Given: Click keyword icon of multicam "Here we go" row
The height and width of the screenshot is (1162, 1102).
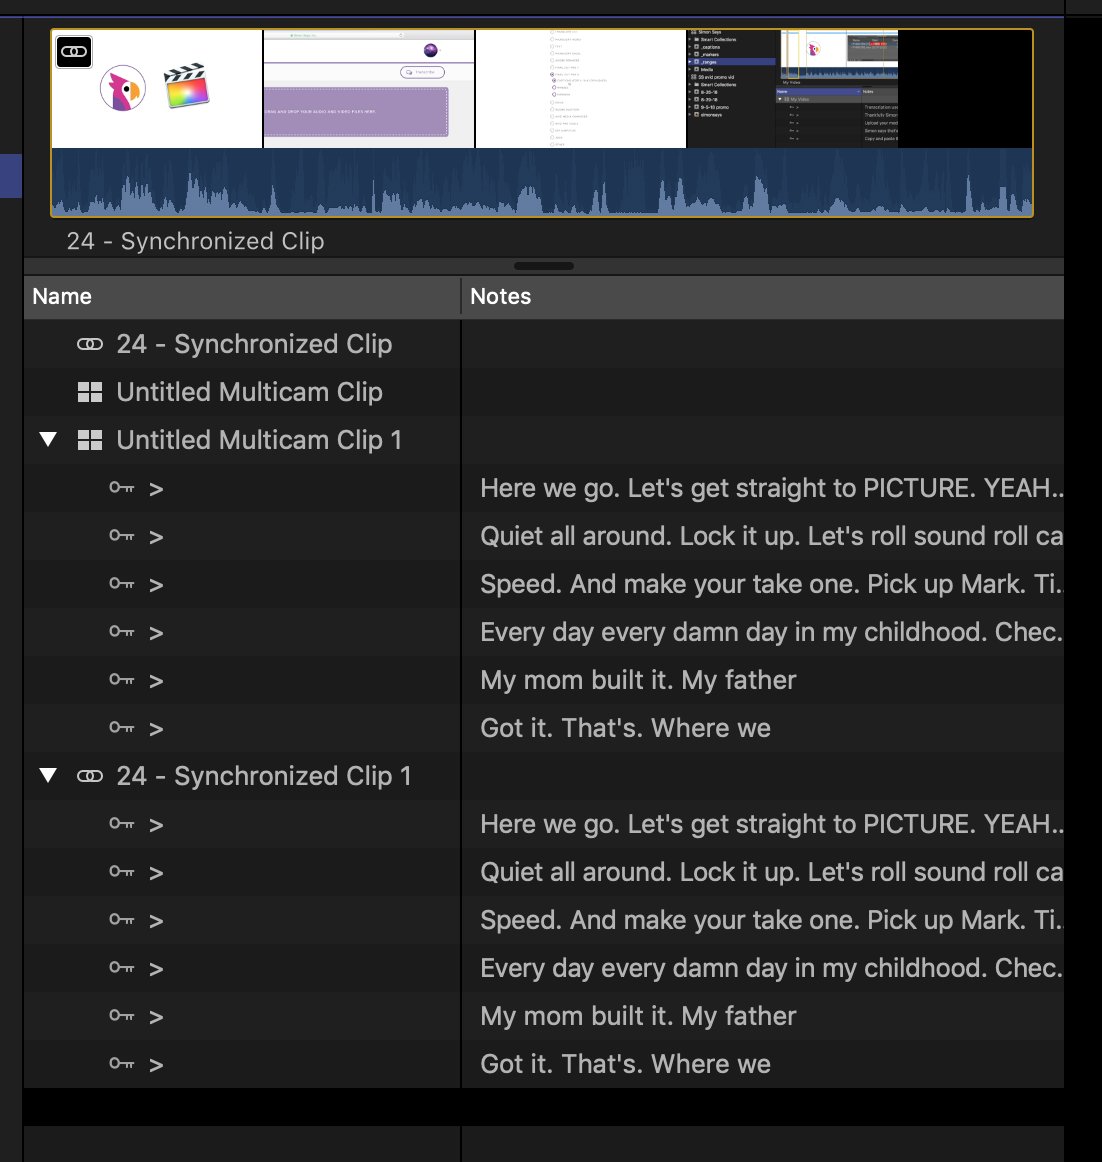Looking at the screenshot, I should pyautogui.click(x=122, y=488).
